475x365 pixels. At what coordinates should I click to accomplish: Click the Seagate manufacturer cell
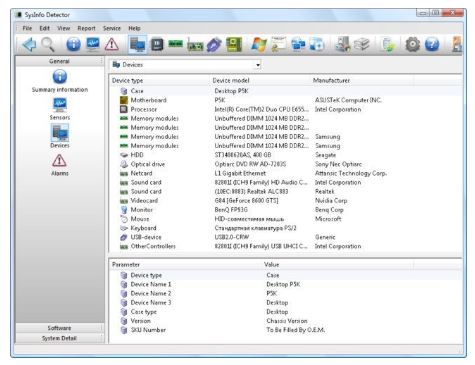click(x=325, y=155)
